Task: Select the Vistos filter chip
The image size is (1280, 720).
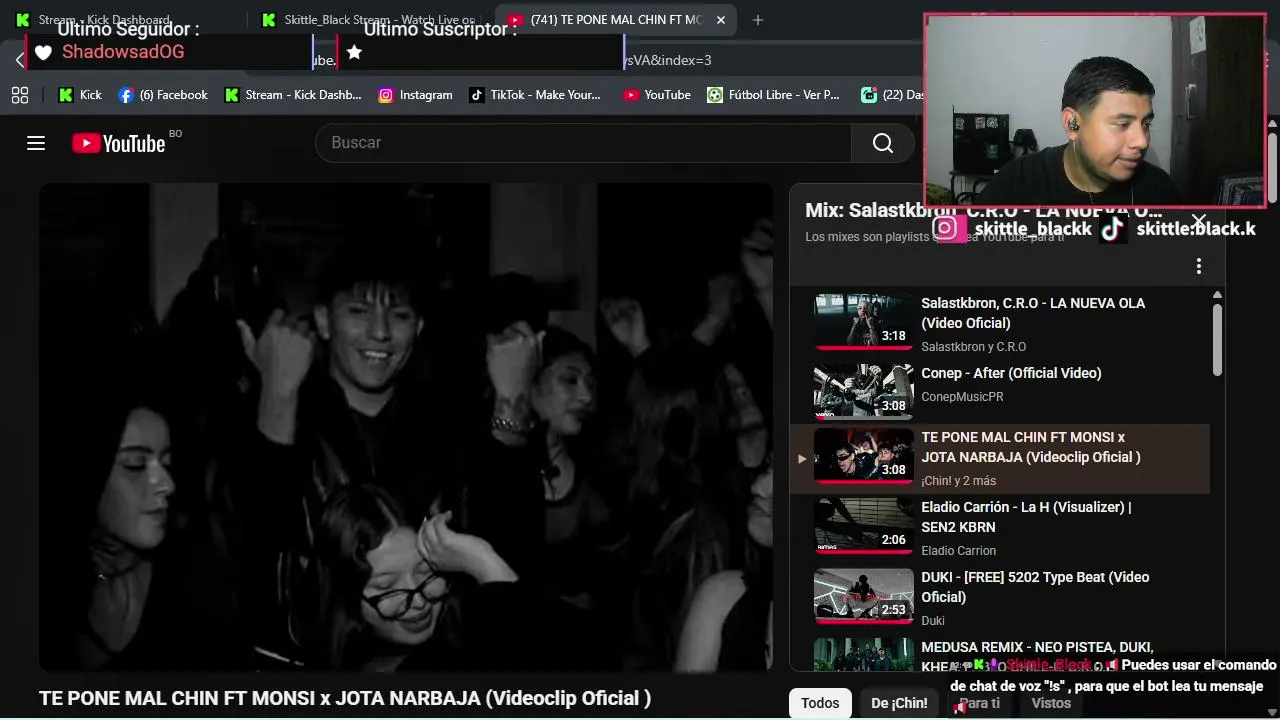Action: click(x=1051, y=703)
